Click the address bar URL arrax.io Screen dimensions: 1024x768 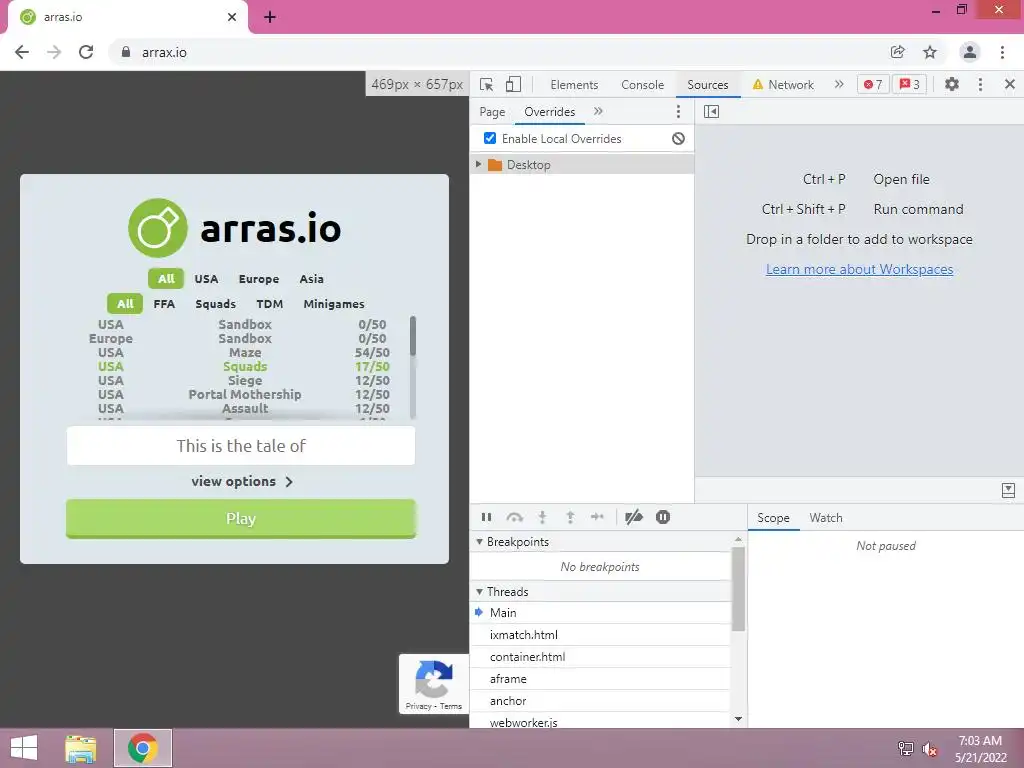coord(165,52)
